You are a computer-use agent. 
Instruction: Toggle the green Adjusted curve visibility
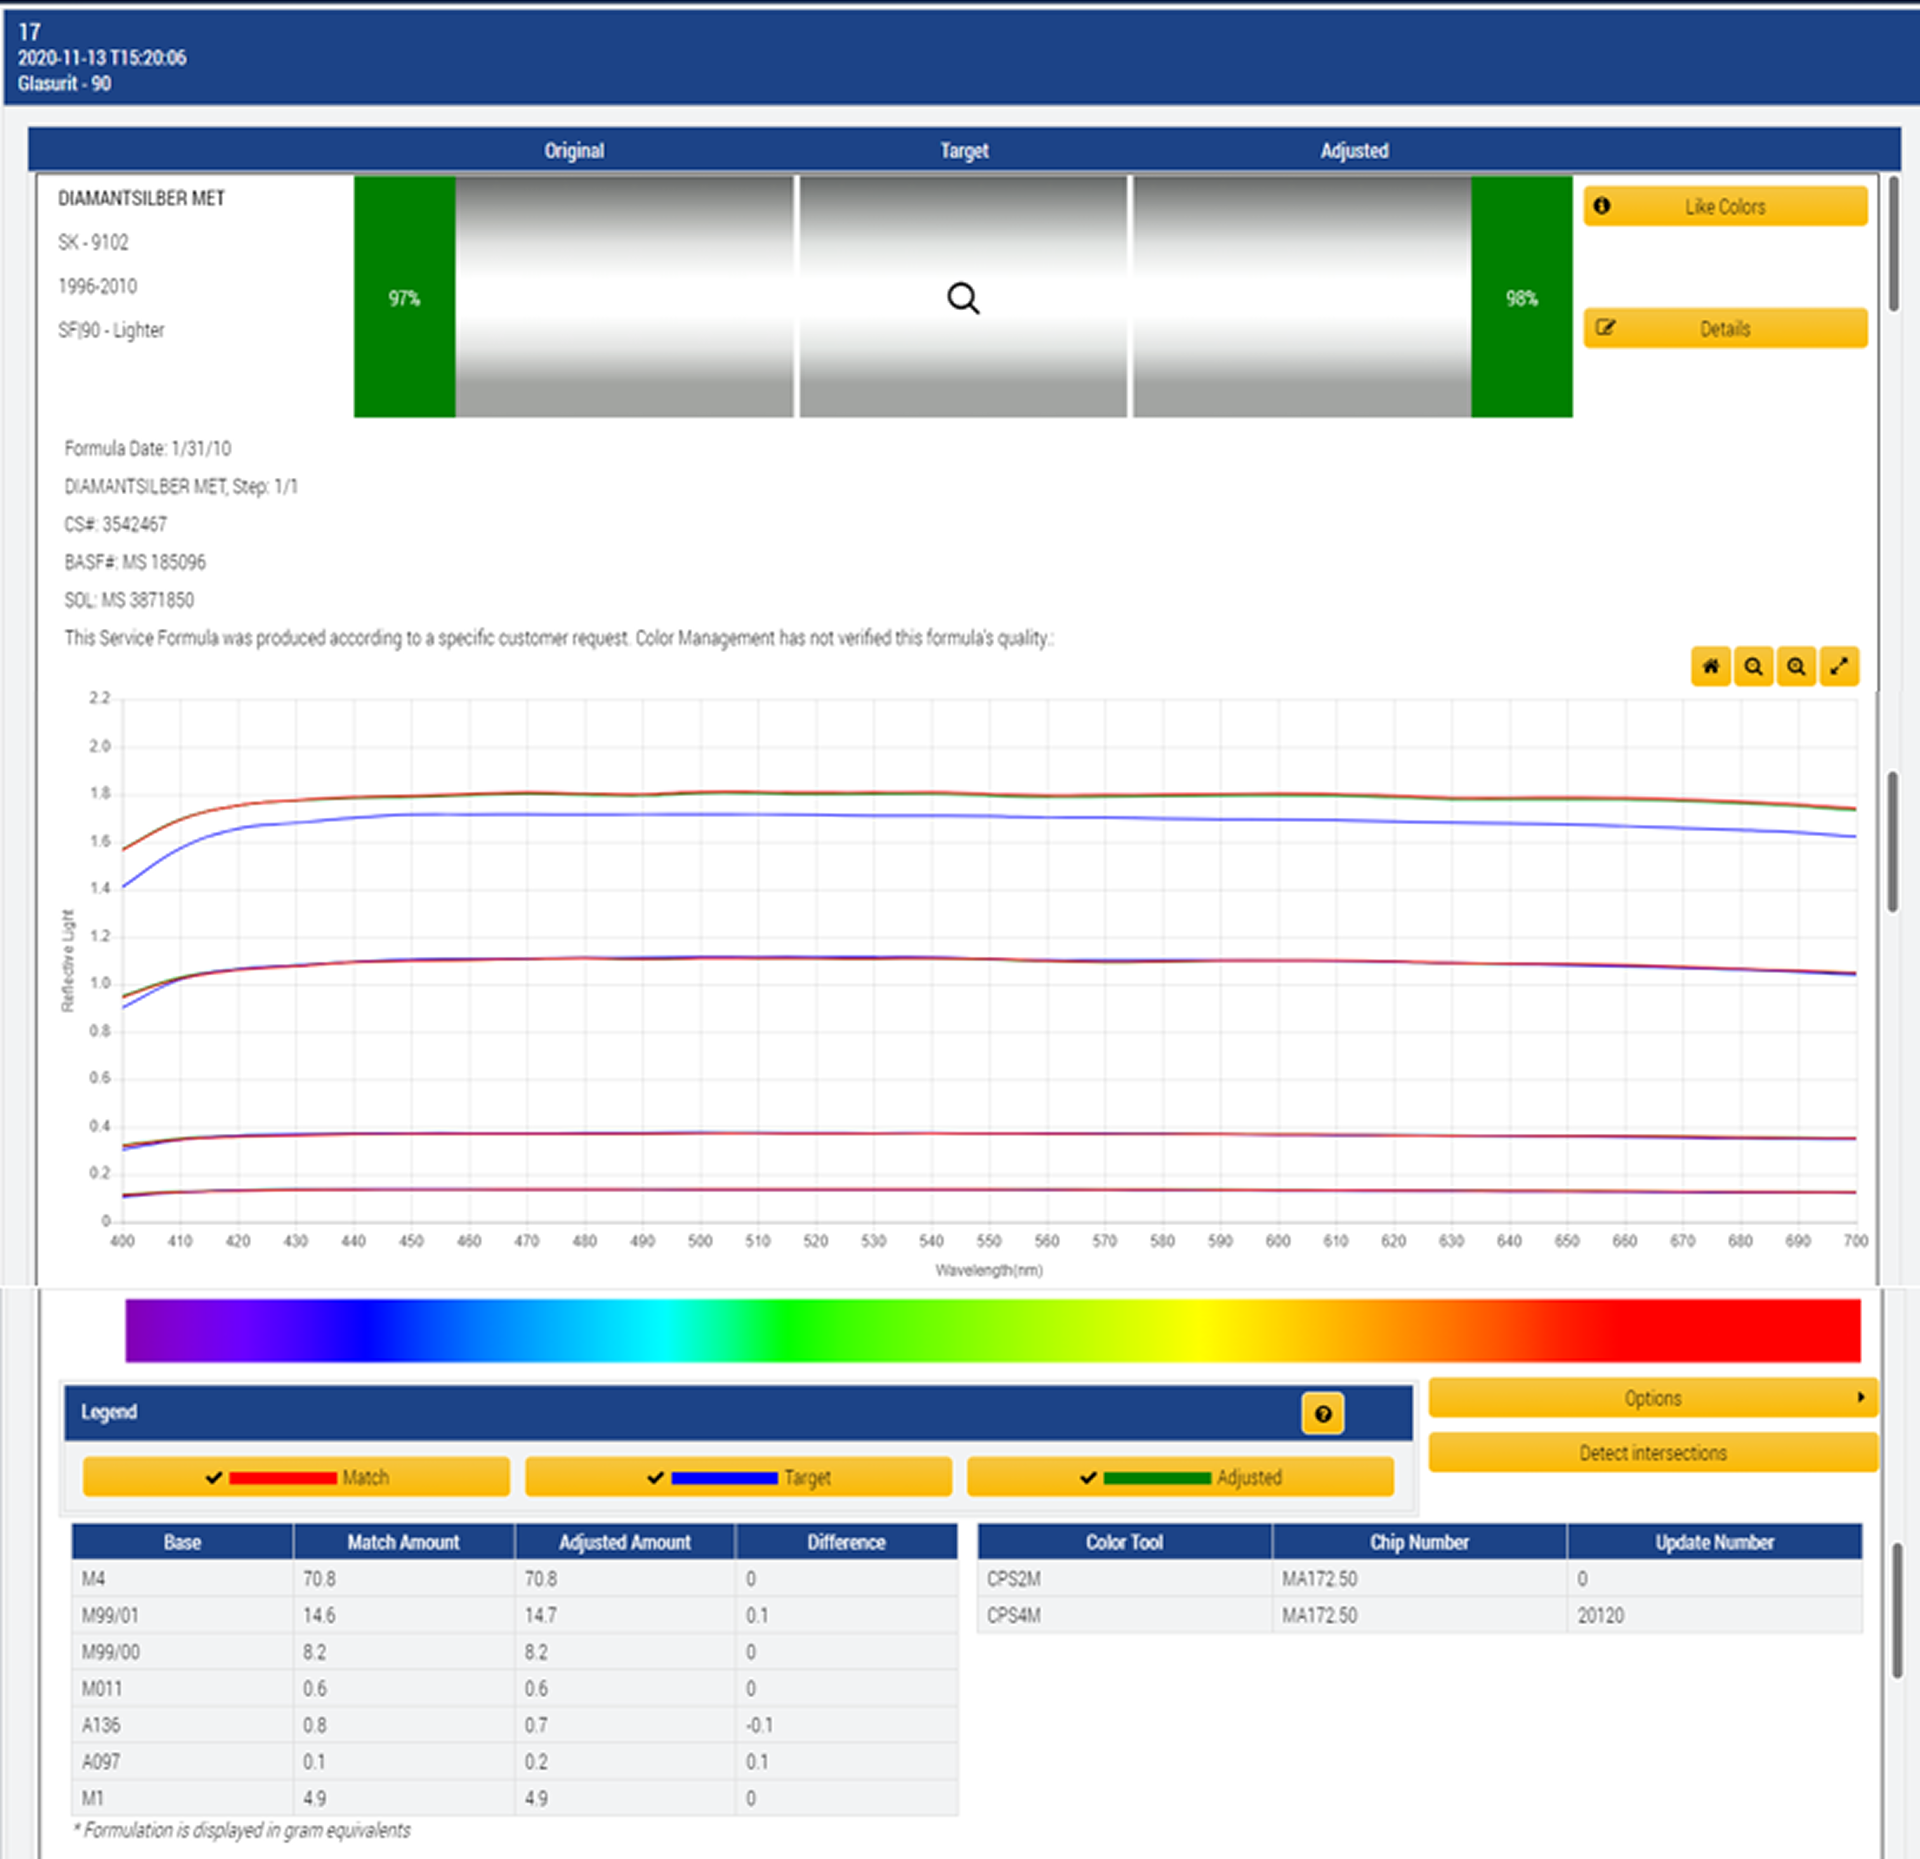pos(1180,1477)
